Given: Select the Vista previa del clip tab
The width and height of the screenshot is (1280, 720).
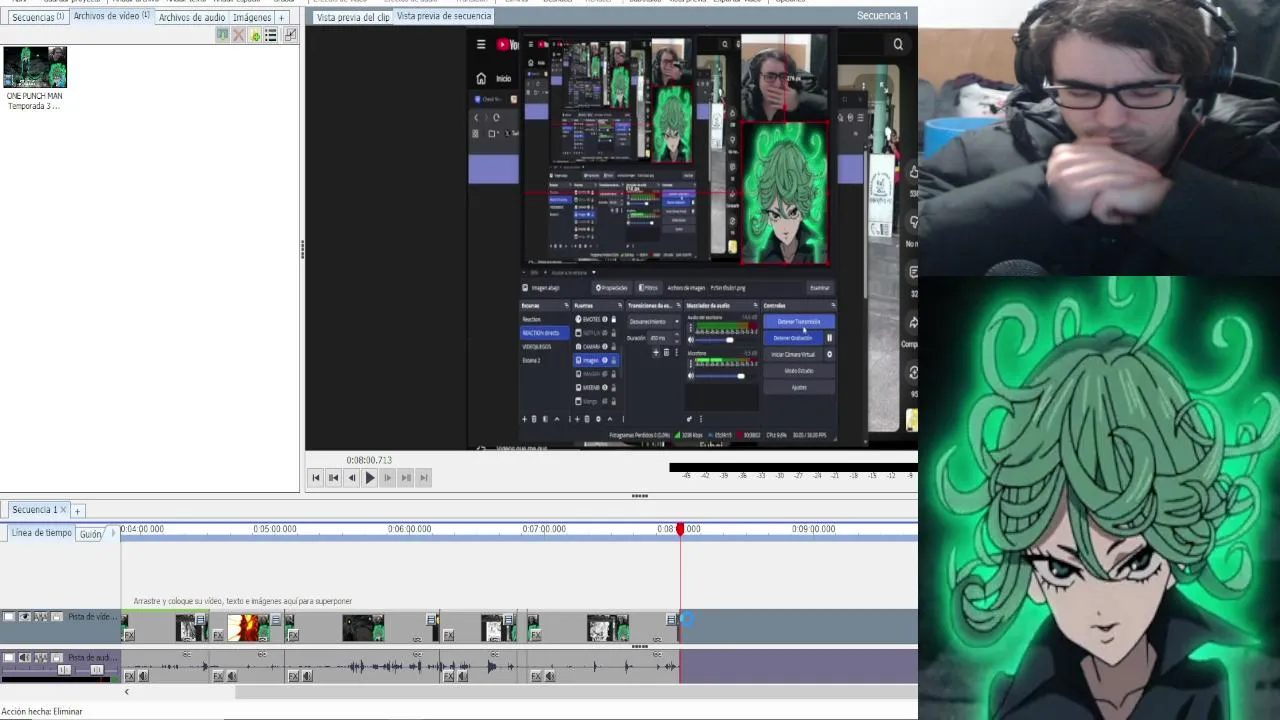Looking at the screenshot, I should point(353,17).
